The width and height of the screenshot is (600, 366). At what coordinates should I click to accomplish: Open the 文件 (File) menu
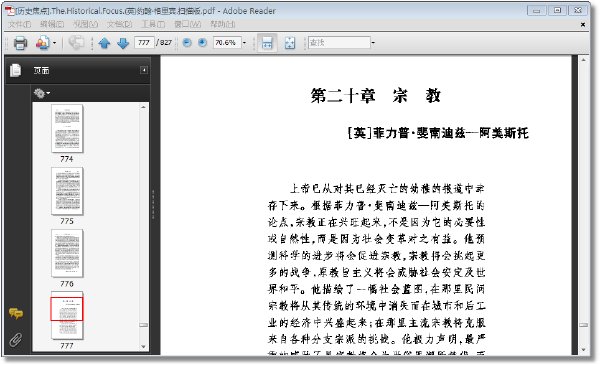20,24
